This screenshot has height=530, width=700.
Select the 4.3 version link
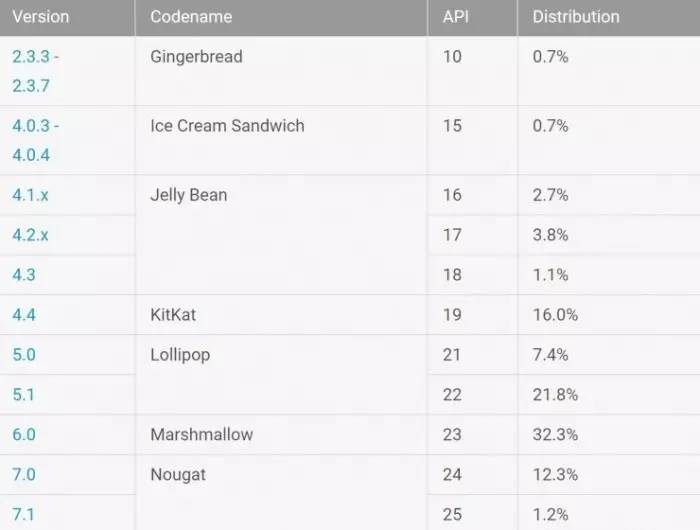tap(24, 275)
